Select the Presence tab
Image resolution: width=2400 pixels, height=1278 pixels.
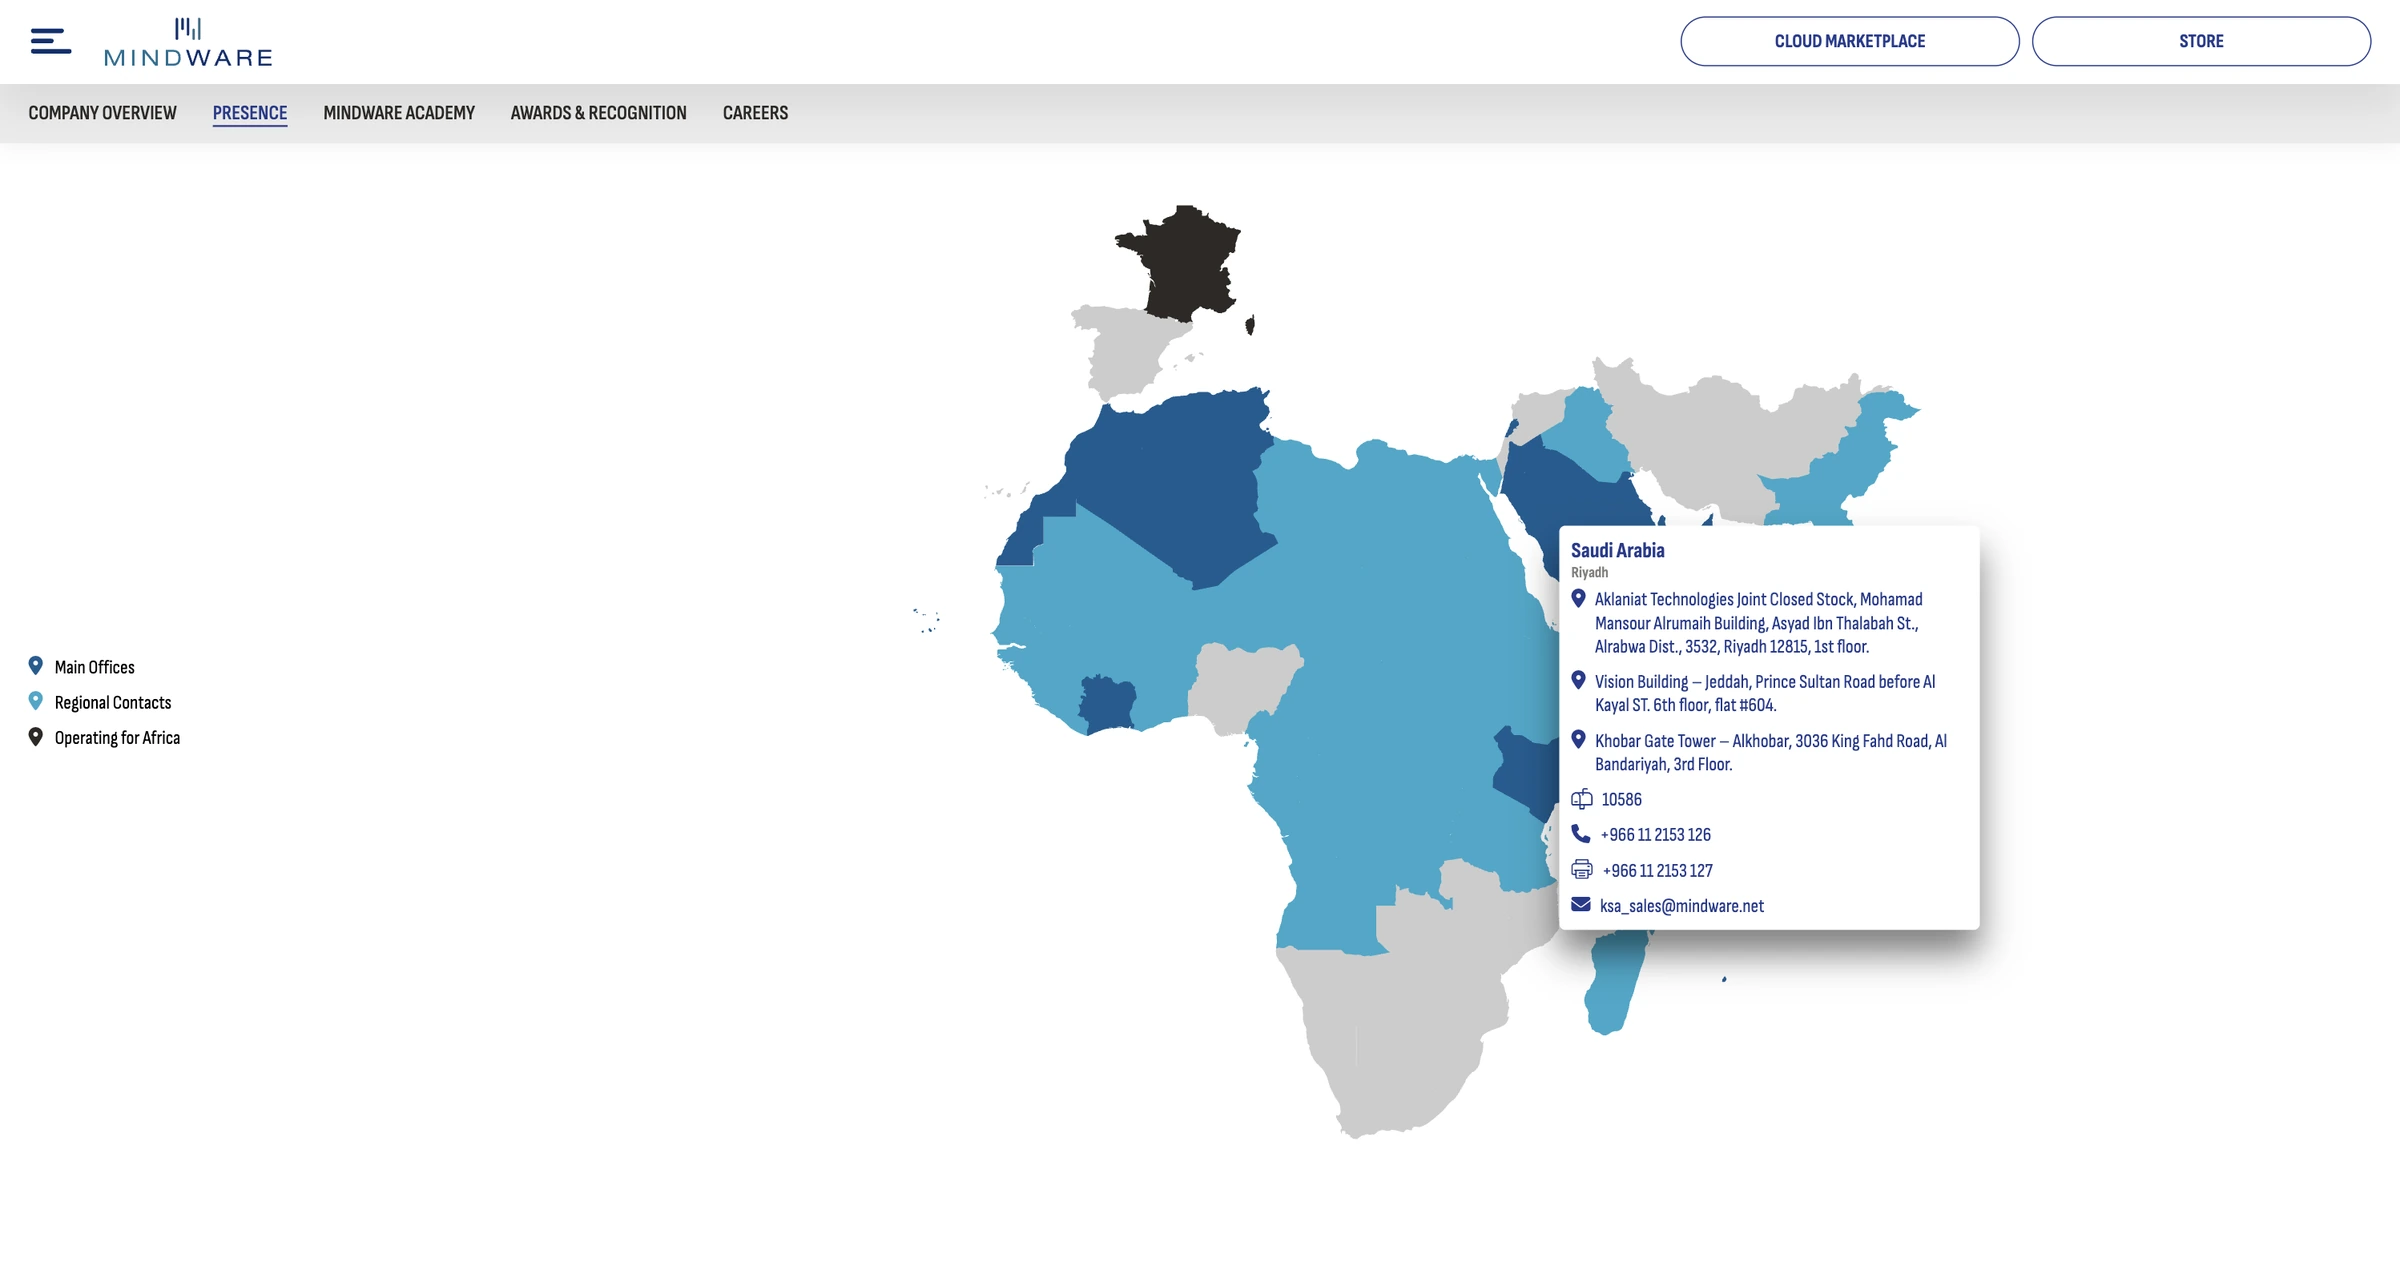pos(250,113)
